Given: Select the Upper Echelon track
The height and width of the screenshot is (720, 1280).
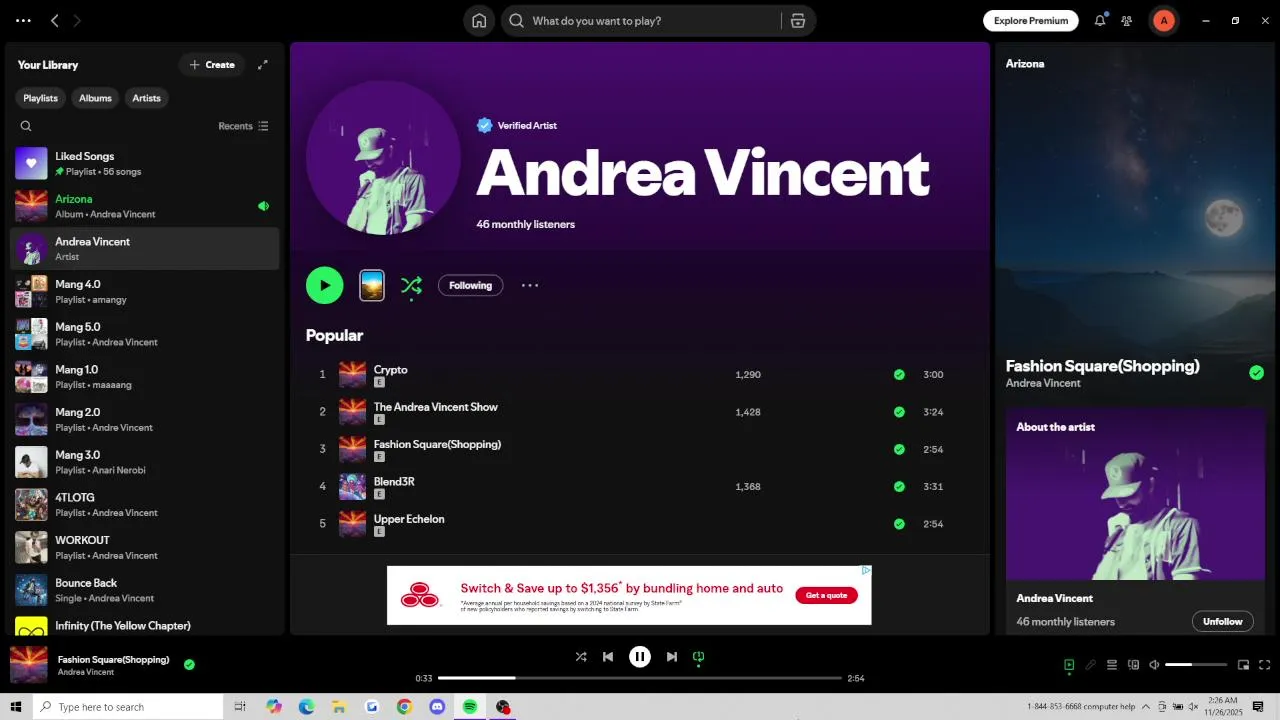Looking at the screenshot, I should pyautogui.click(x=640, y=524).
